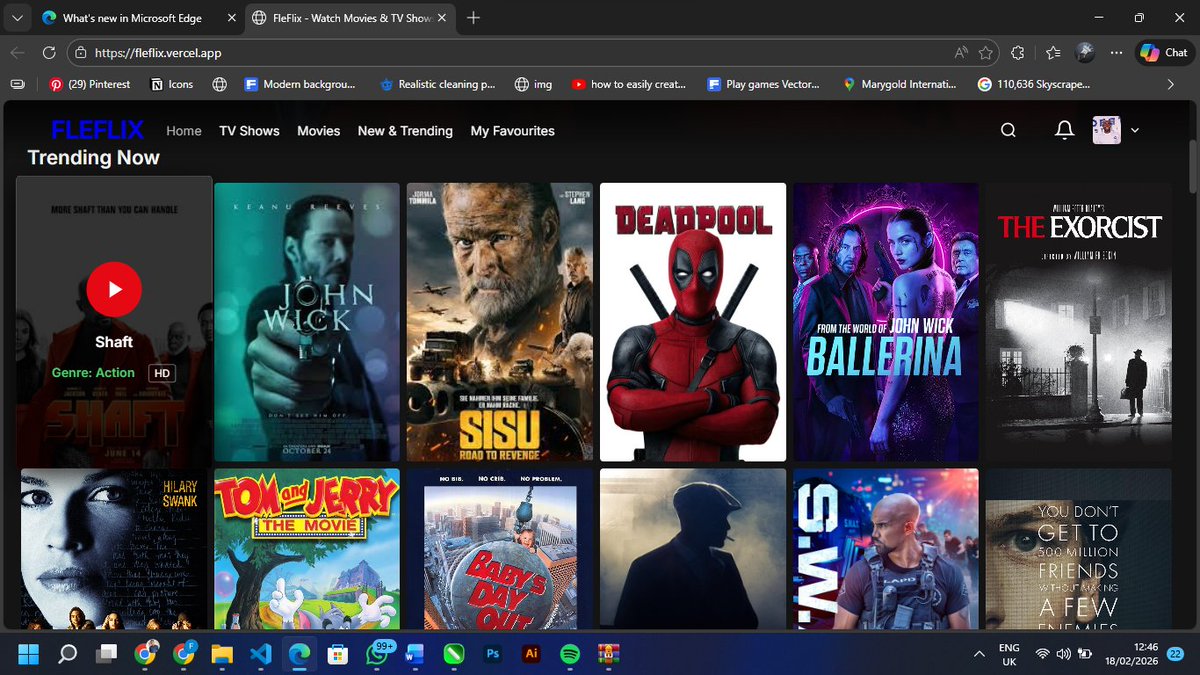The height and width of the screenshot is (675, 1200).
Task: Open the Realistic cleaning p... bookmark
Action: click(437, 85)
